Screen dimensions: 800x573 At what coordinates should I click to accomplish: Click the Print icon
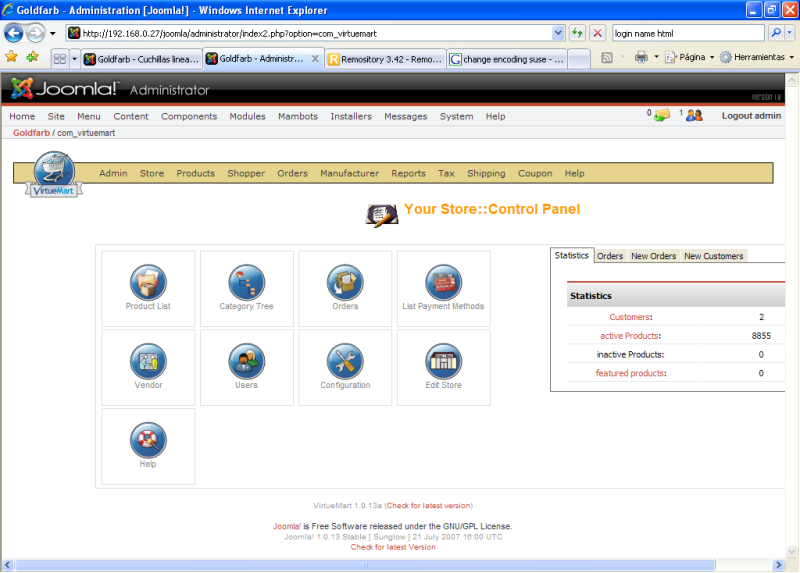click(x=641, y=57)
